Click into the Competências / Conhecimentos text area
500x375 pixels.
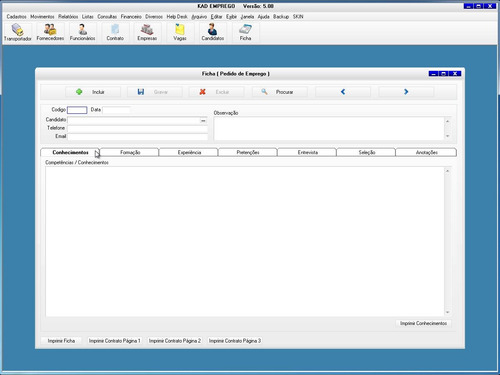[x=245, y=242]
